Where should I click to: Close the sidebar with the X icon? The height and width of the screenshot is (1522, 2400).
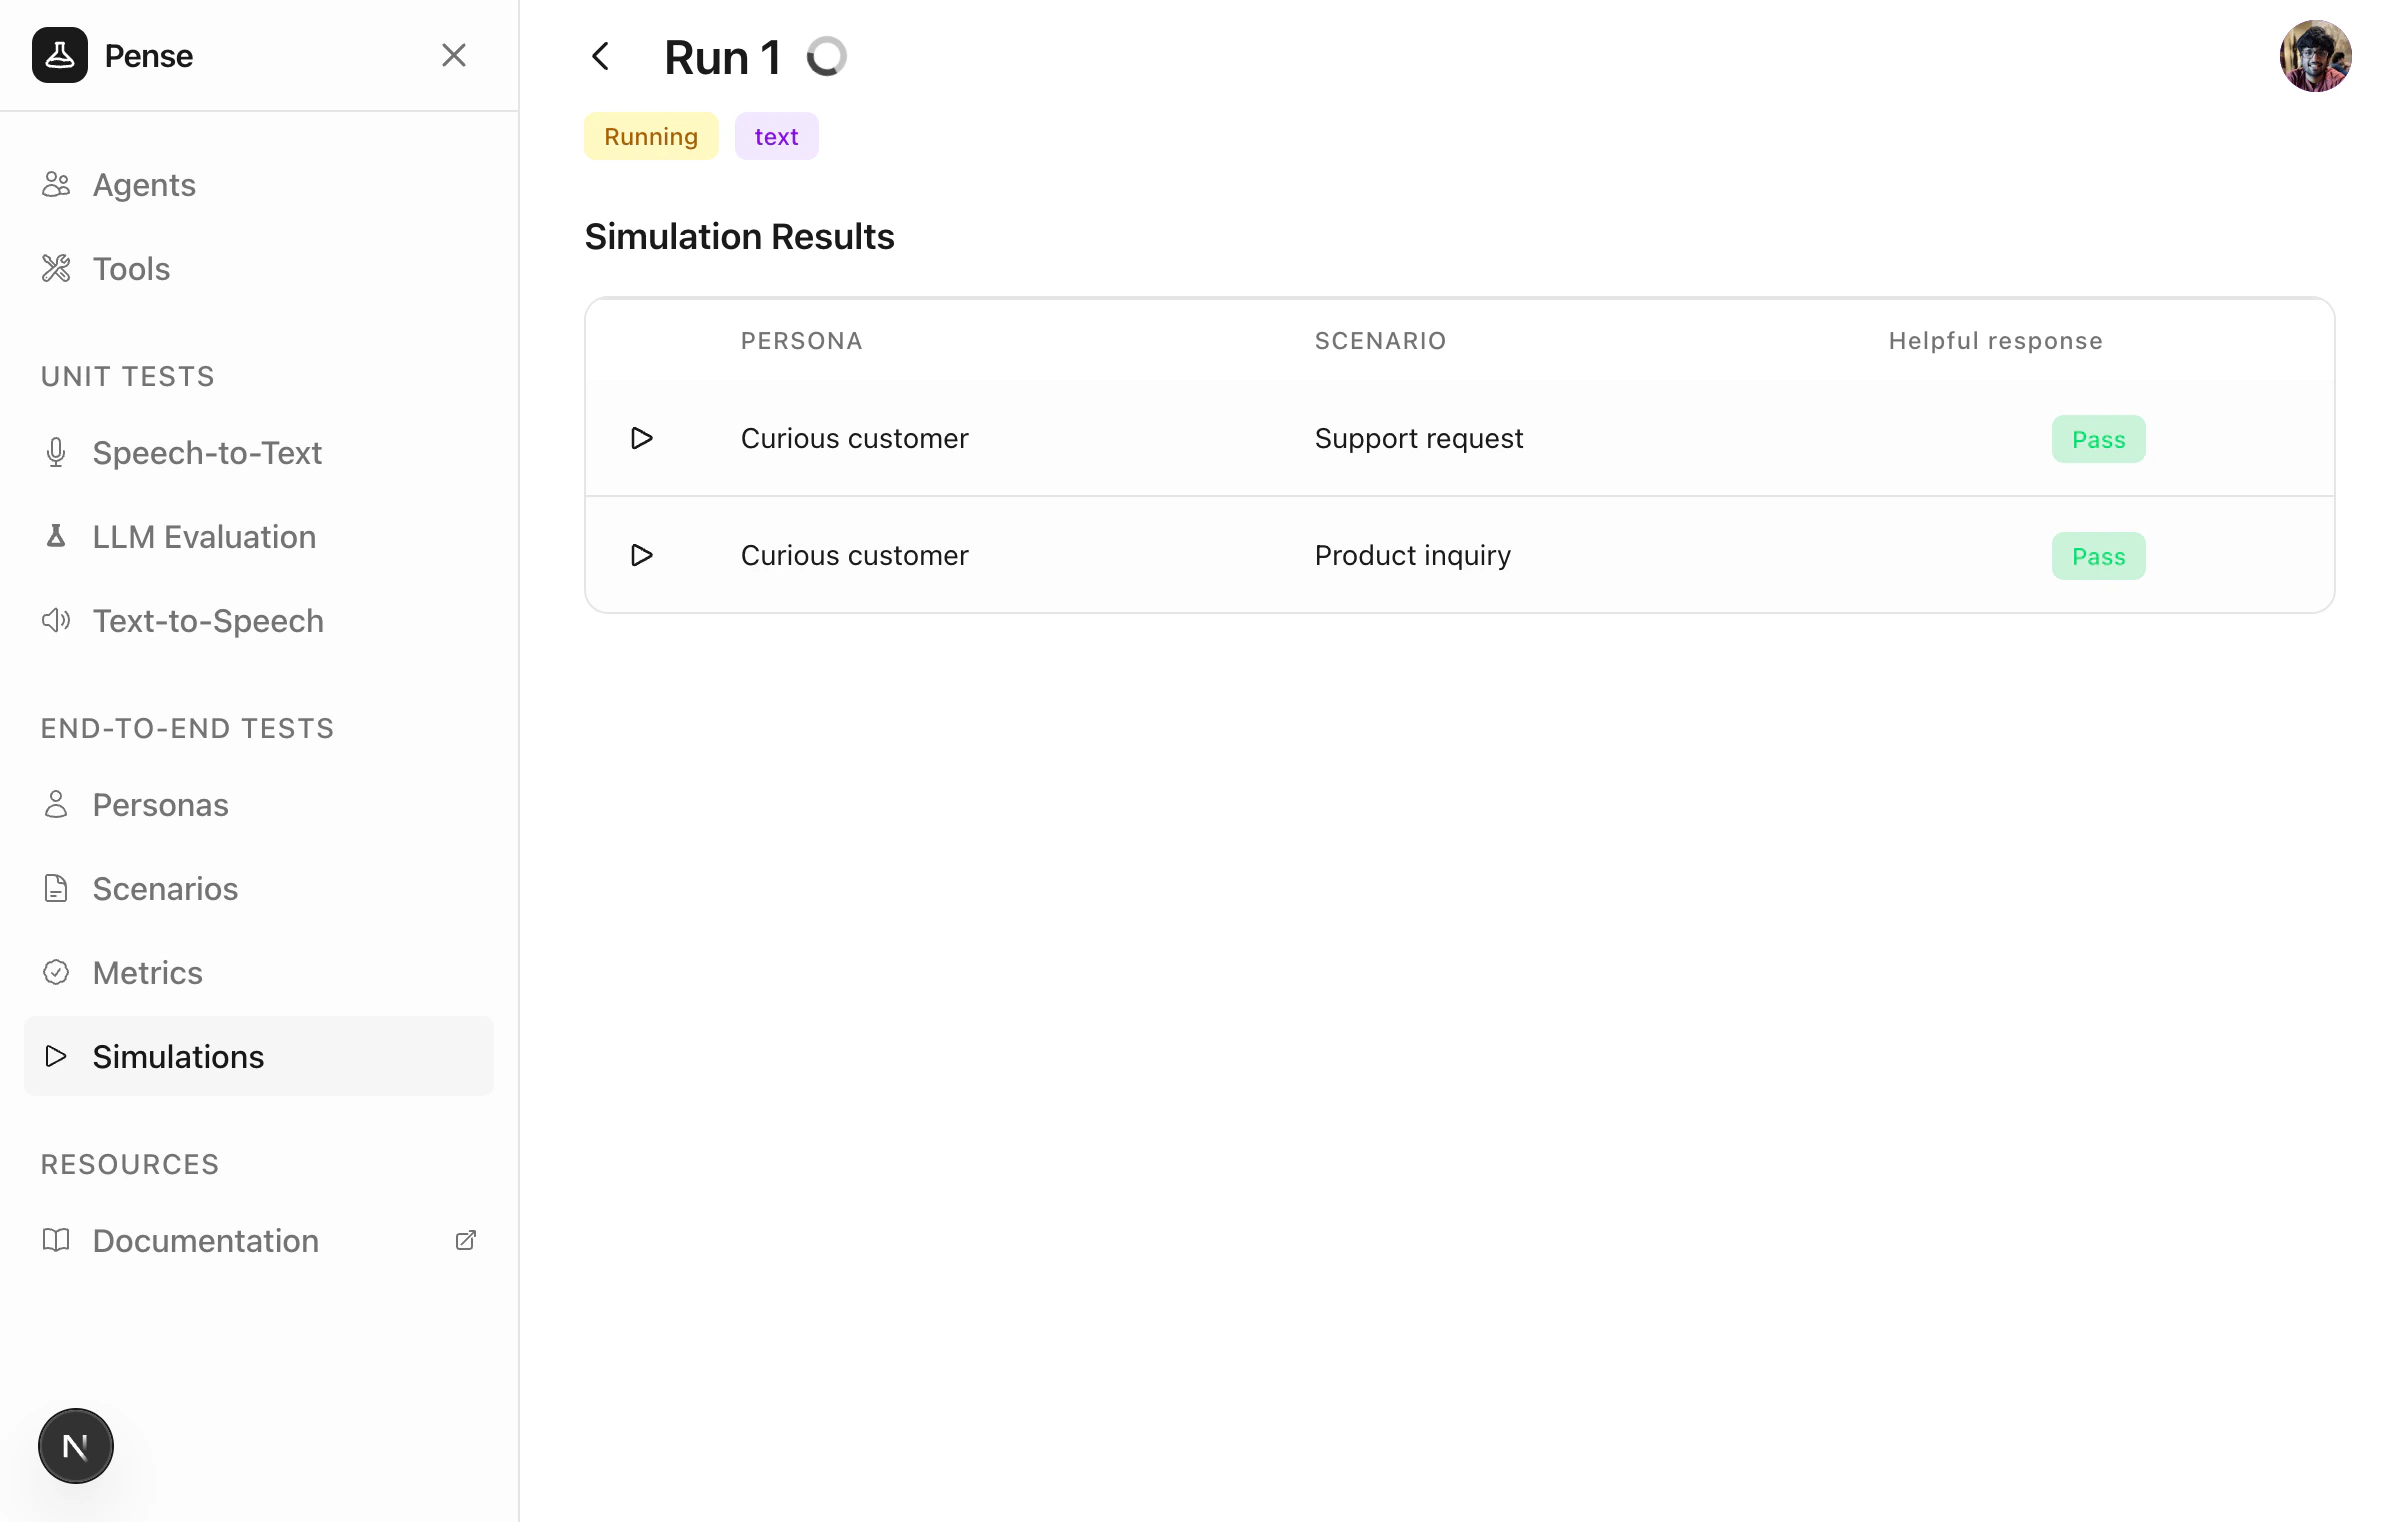[x=454, y=55]
